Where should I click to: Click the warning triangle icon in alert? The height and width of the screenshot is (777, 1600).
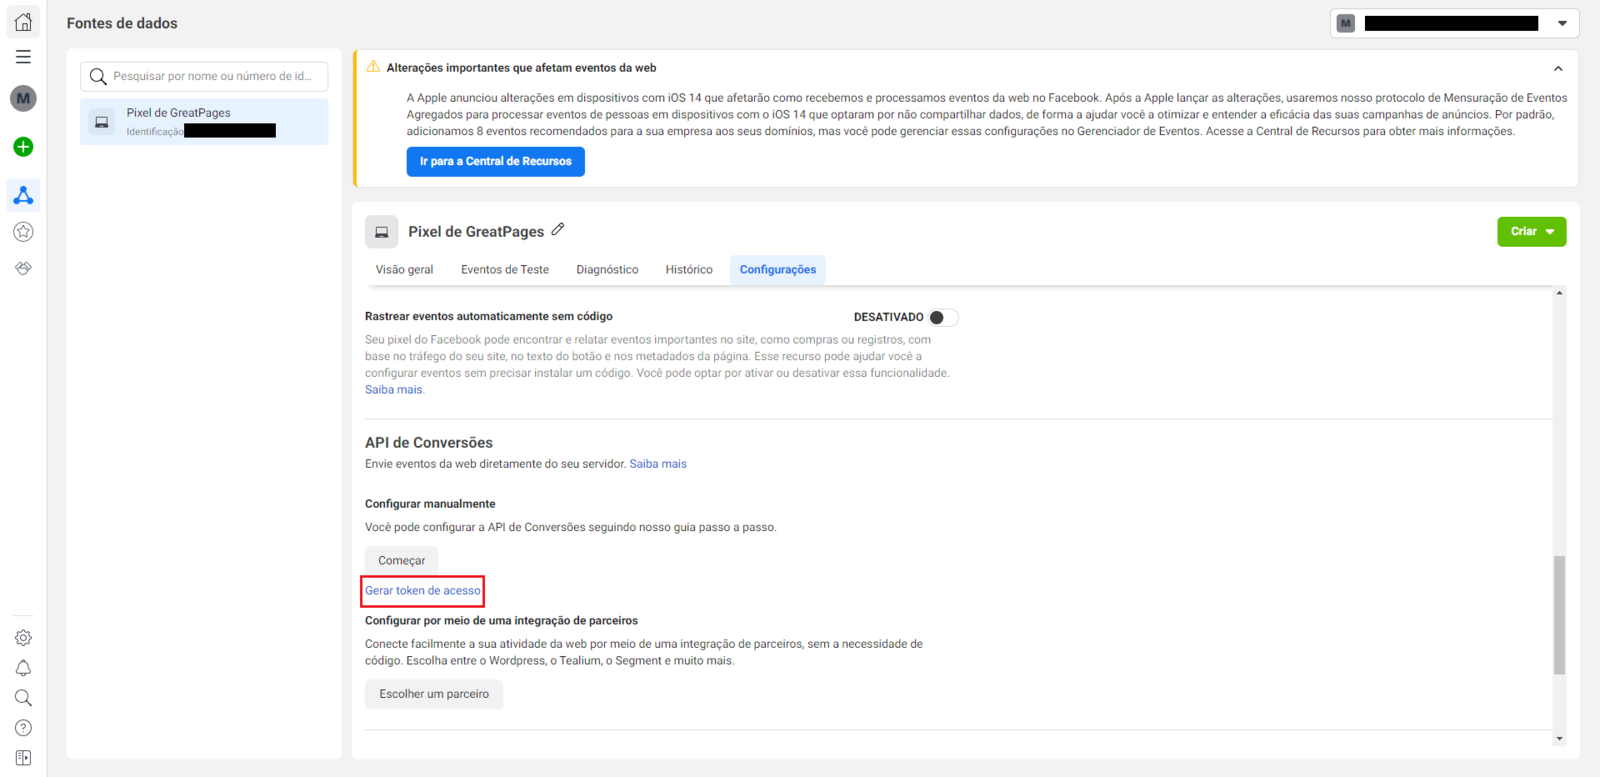pyautogui.click(x=373, y=67)
